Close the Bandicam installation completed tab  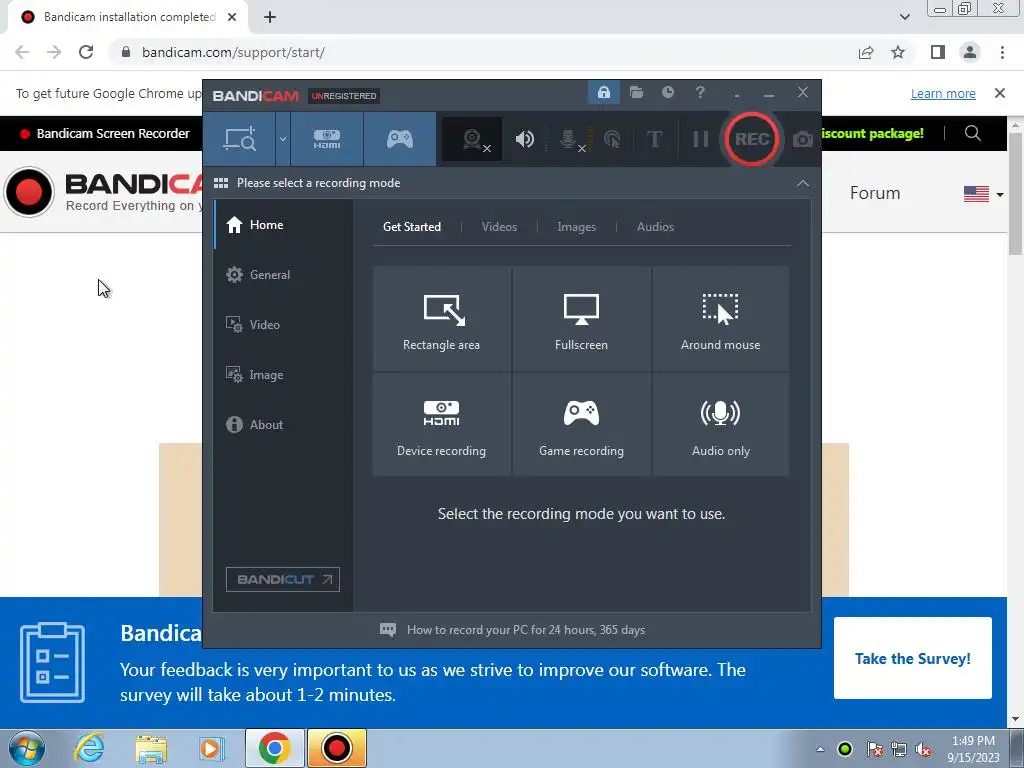232,17
